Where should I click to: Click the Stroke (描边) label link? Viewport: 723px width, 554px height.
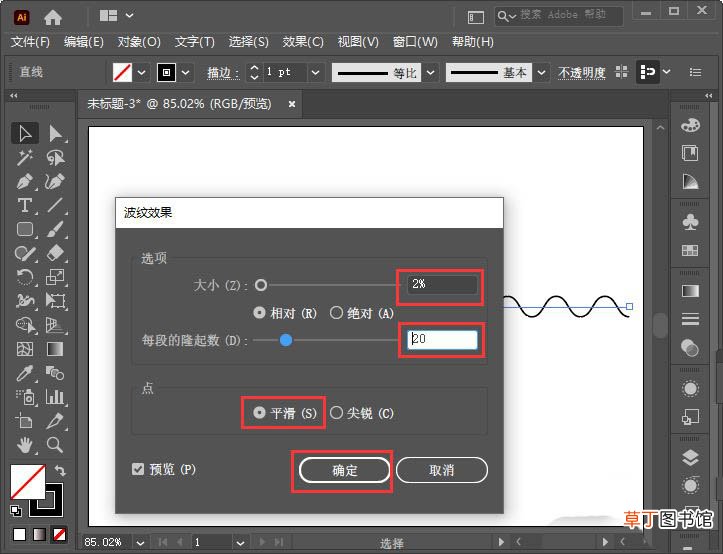pyautogui.click(x=223, y=73)
